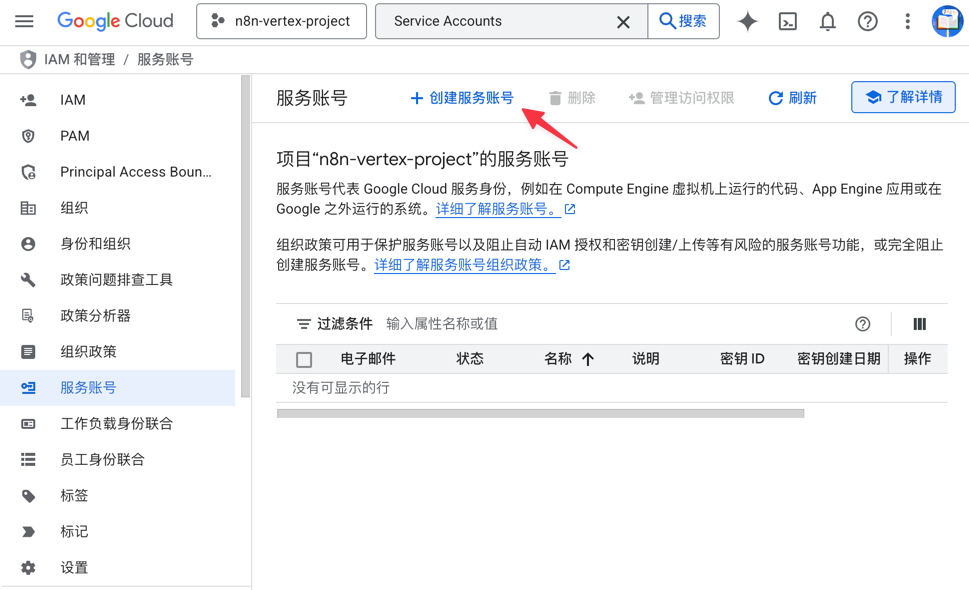Open the three-dot settings menu in header

pos(907,21)
